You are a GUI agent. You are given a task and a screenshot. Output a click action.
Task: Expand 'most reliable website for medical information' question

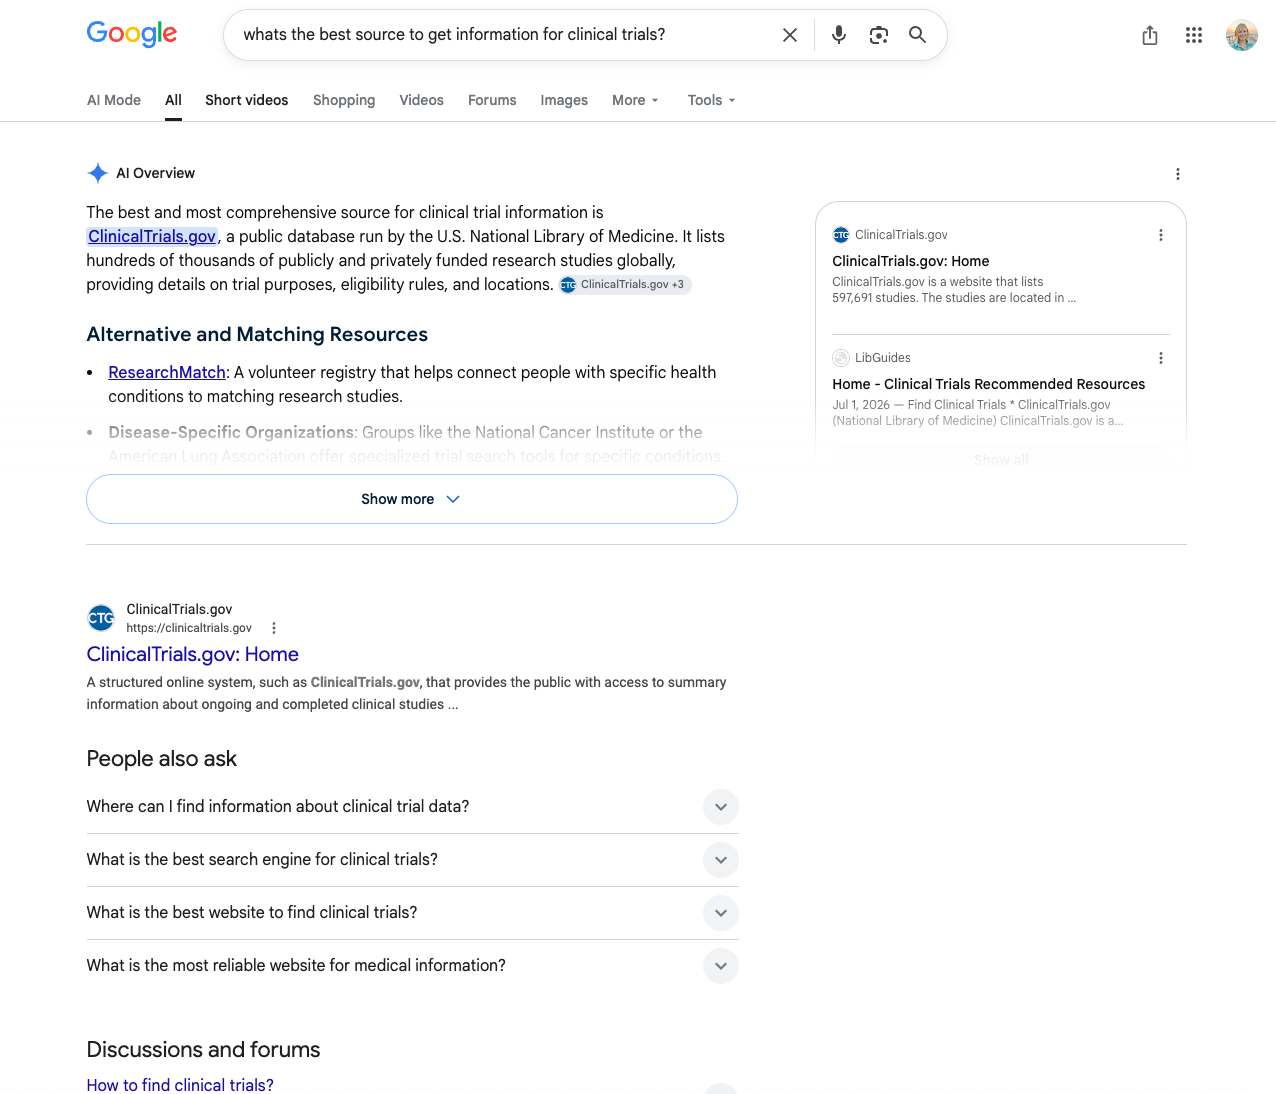pos(412,966)
